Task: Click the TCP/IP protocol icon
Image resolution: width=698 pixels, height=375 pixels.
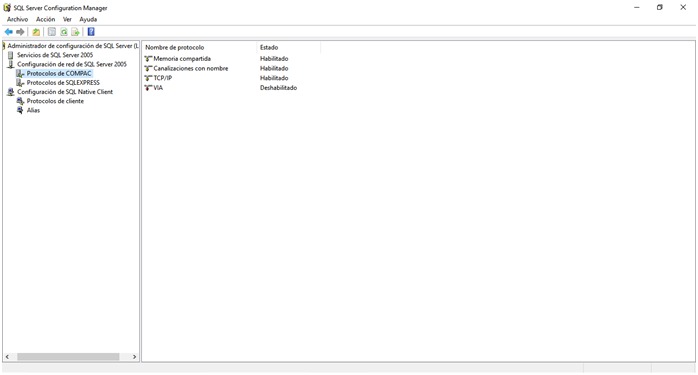Action: click(x=148, y=78)
